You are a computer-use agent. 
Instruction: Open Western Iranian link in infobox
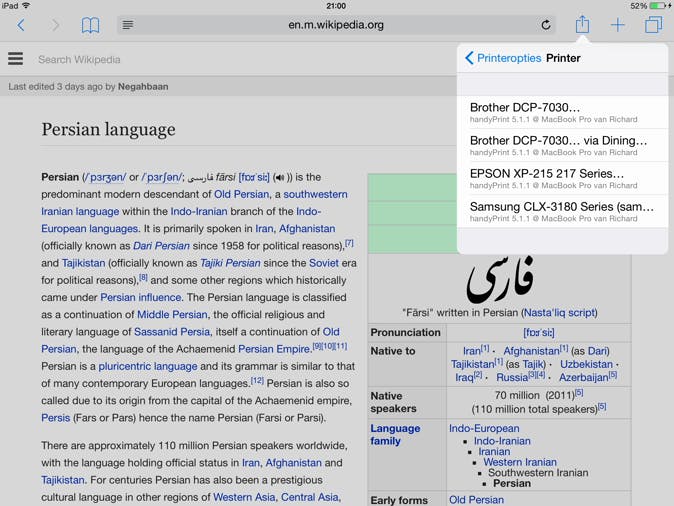520,462
